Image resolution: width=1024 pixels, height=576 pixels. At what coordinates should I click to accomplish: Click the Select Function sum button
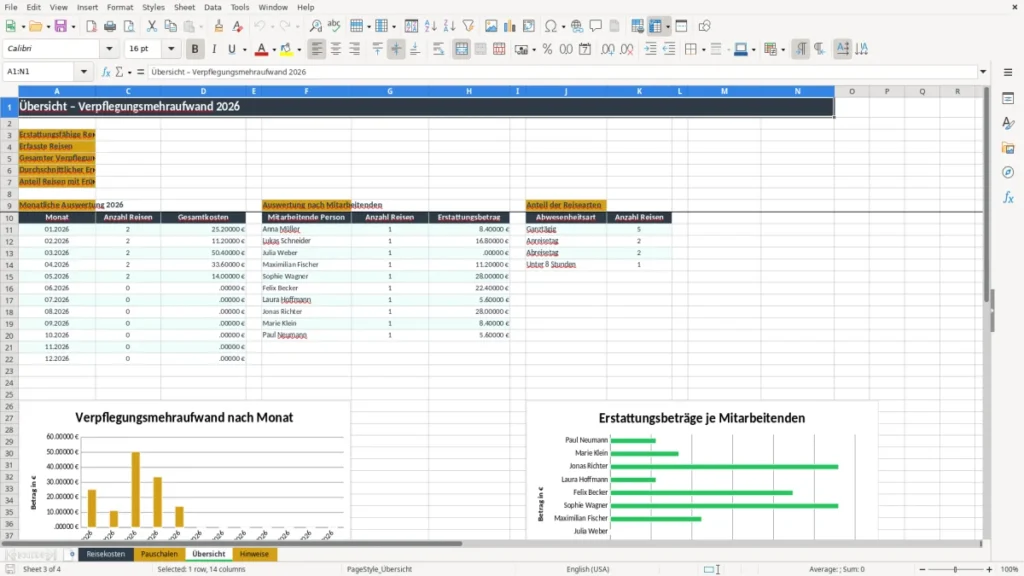point(120,72)
